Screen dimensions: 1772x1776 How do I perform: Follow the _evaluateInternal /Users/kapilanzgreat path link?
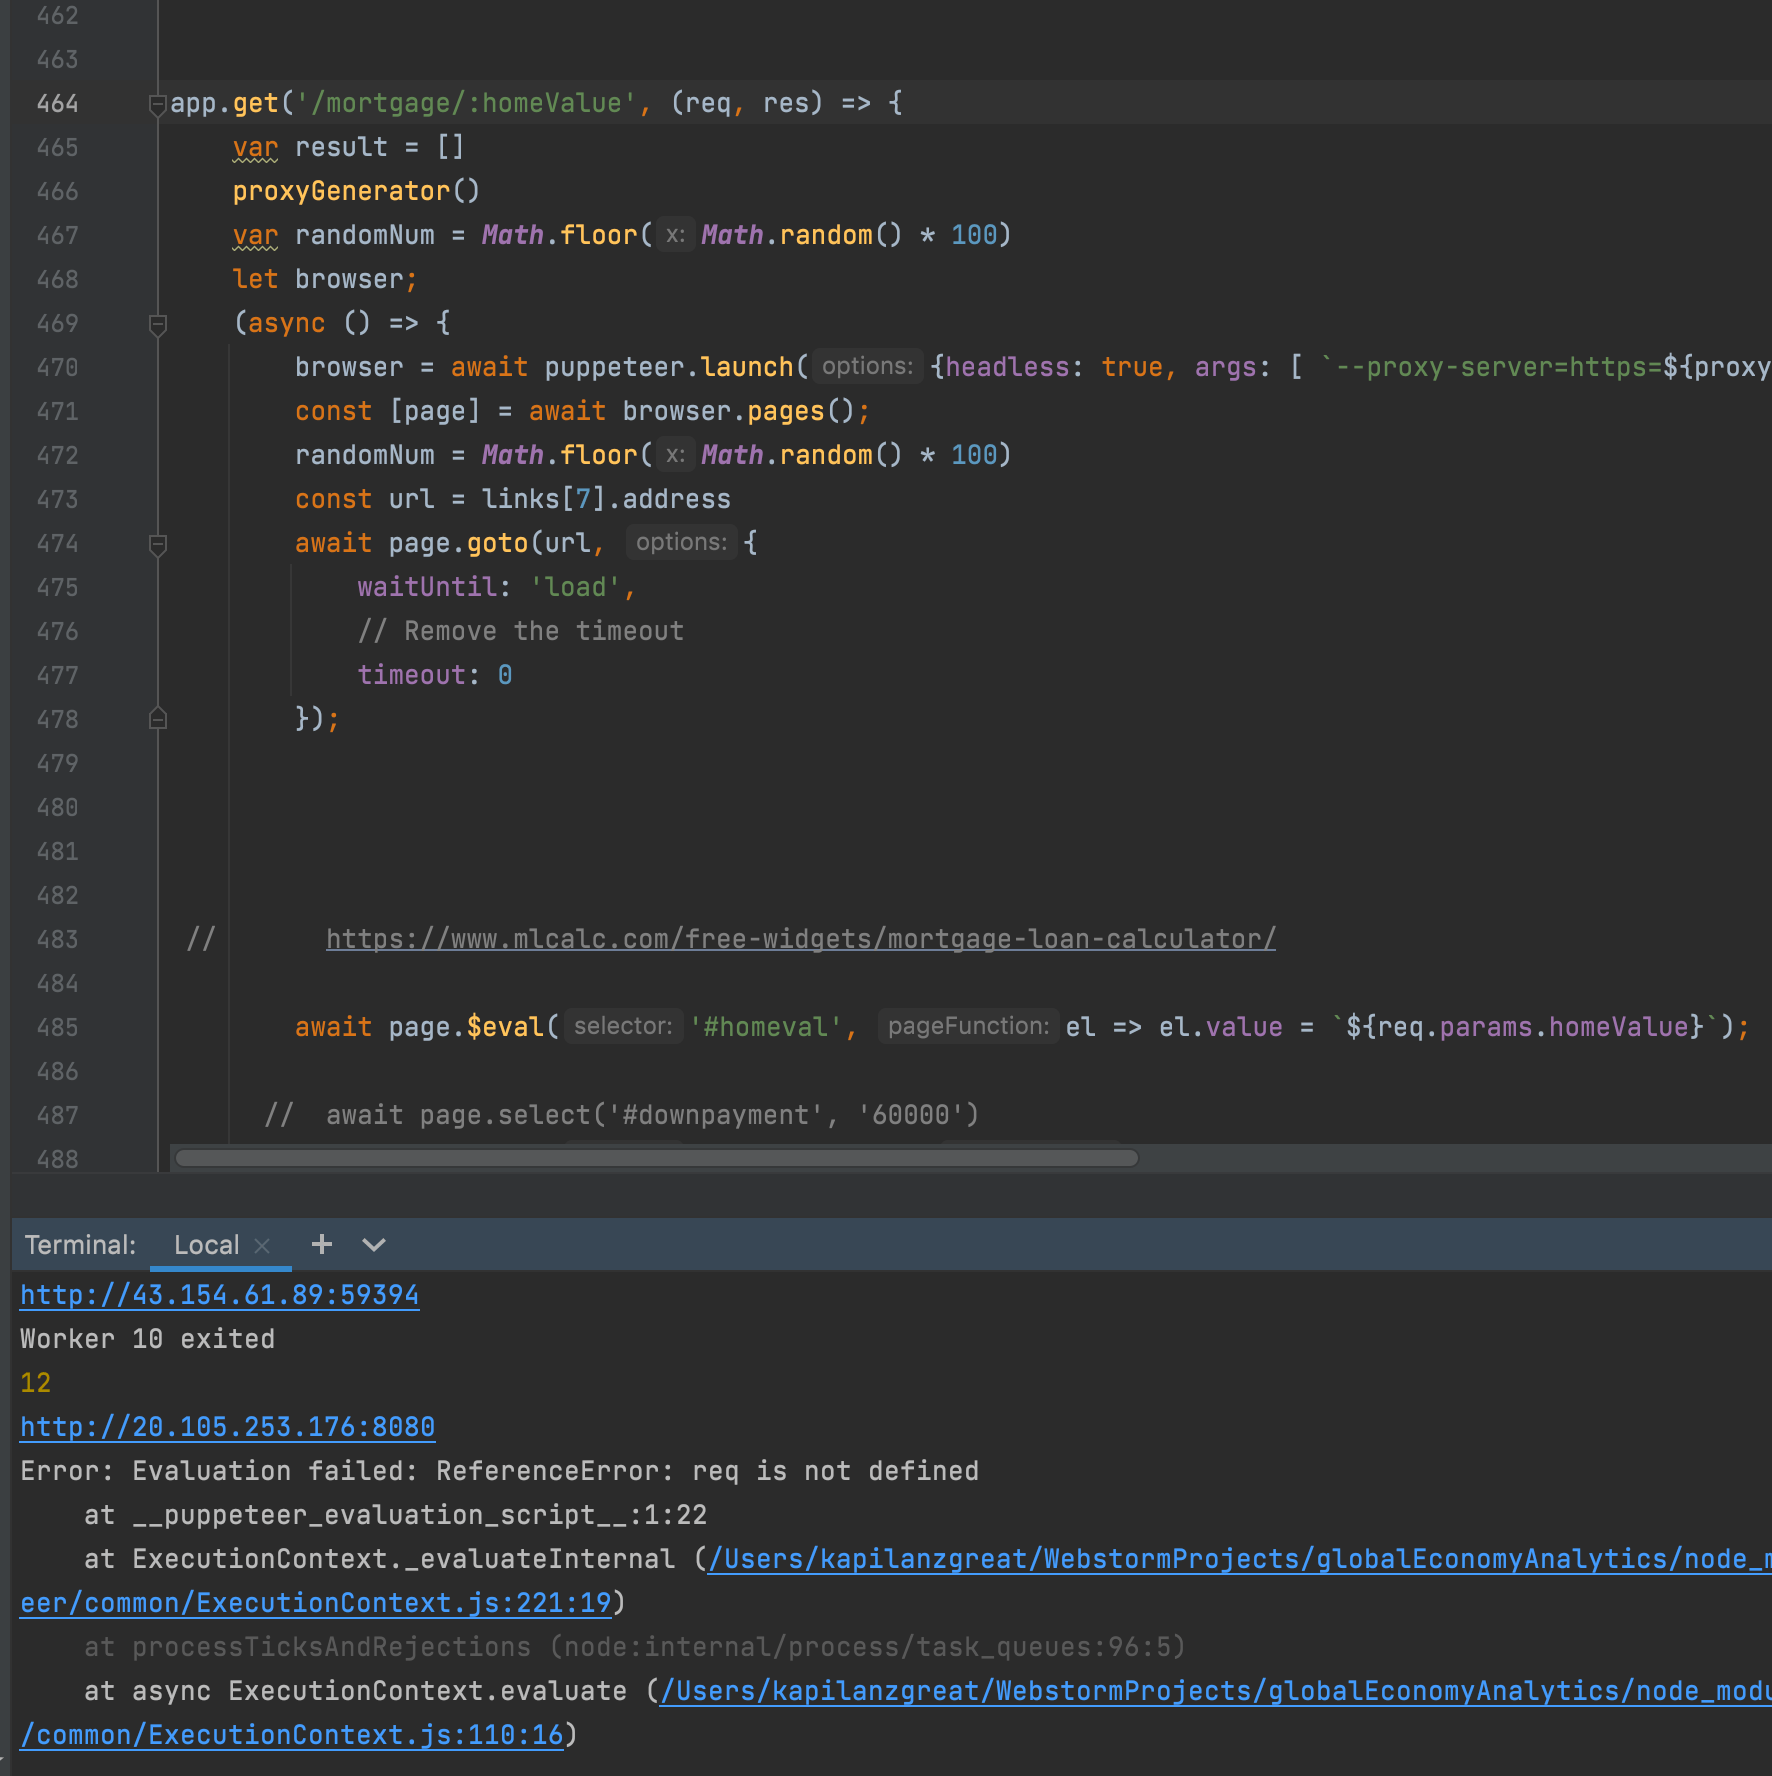(1240, 1559)
